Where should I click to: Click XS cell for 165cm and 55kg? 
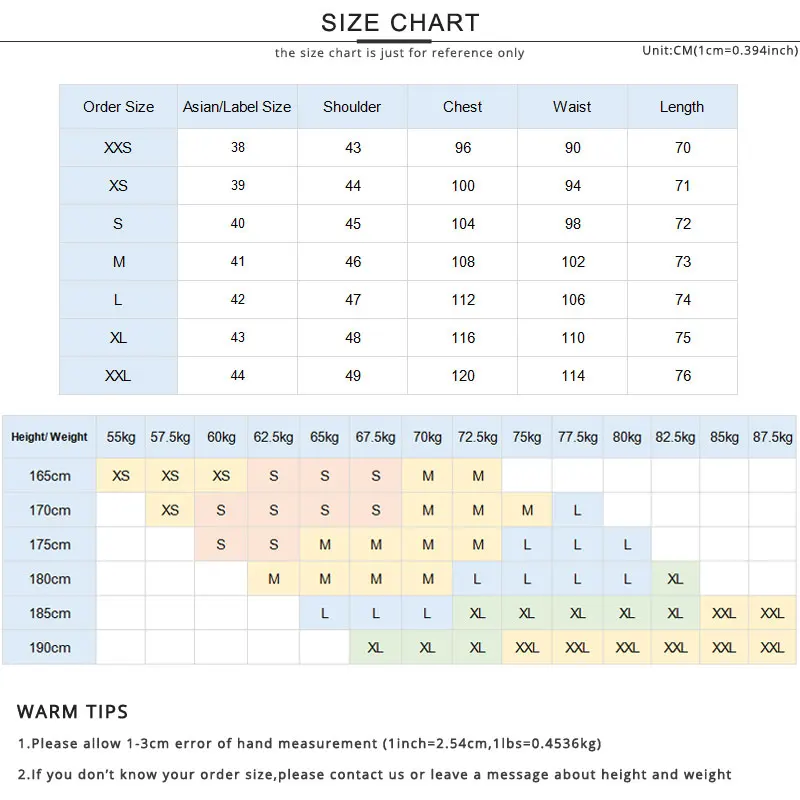click(121, 476)
